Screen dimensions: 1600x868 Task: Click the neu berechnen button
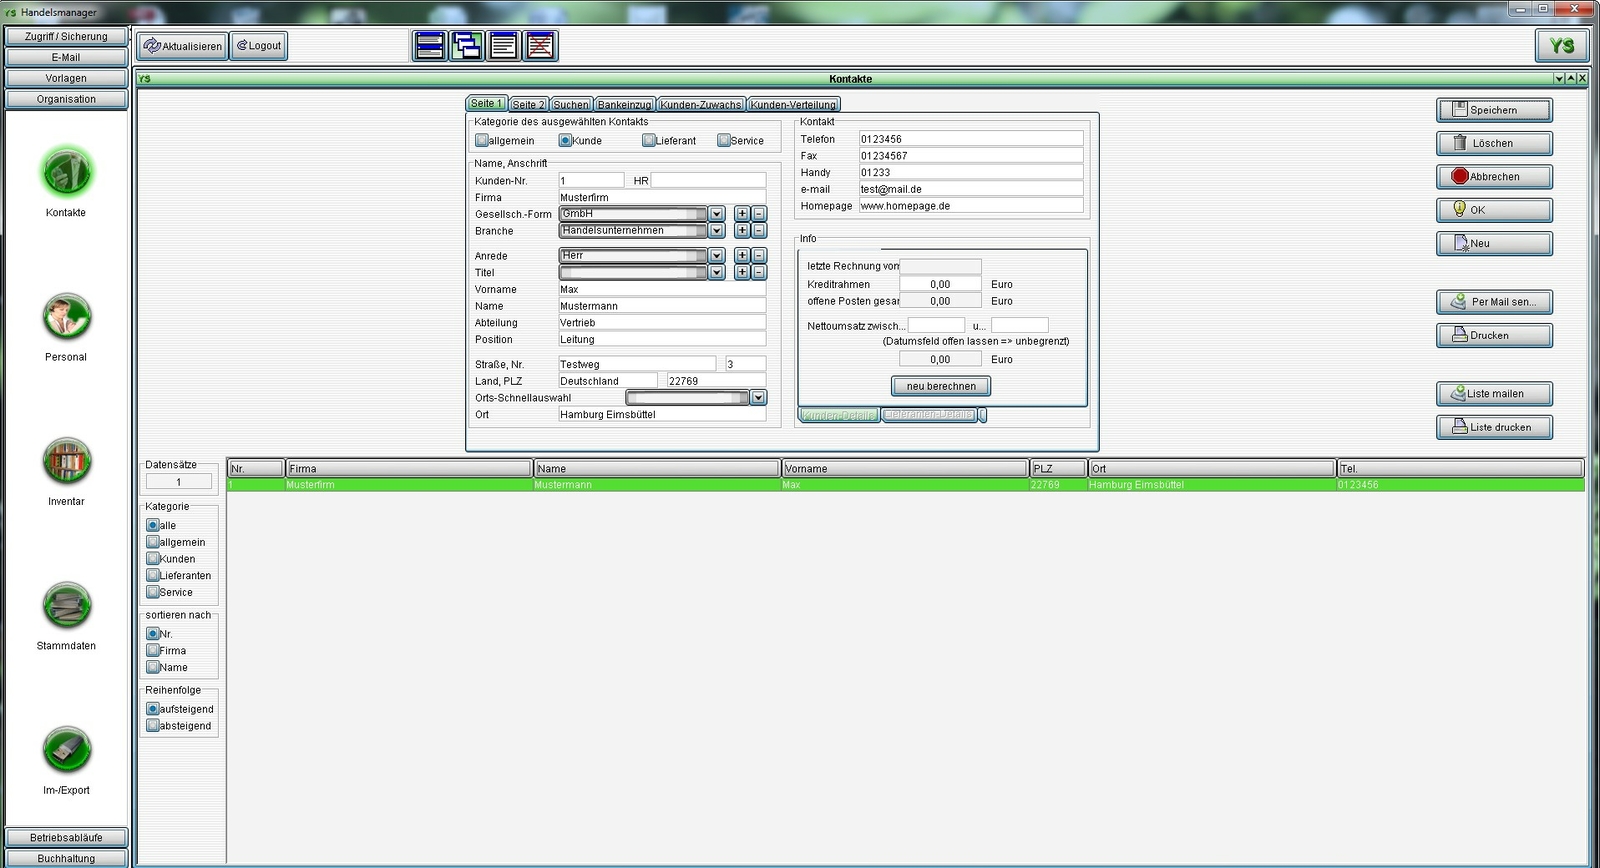pyautogui.click(x=941, y=386)
